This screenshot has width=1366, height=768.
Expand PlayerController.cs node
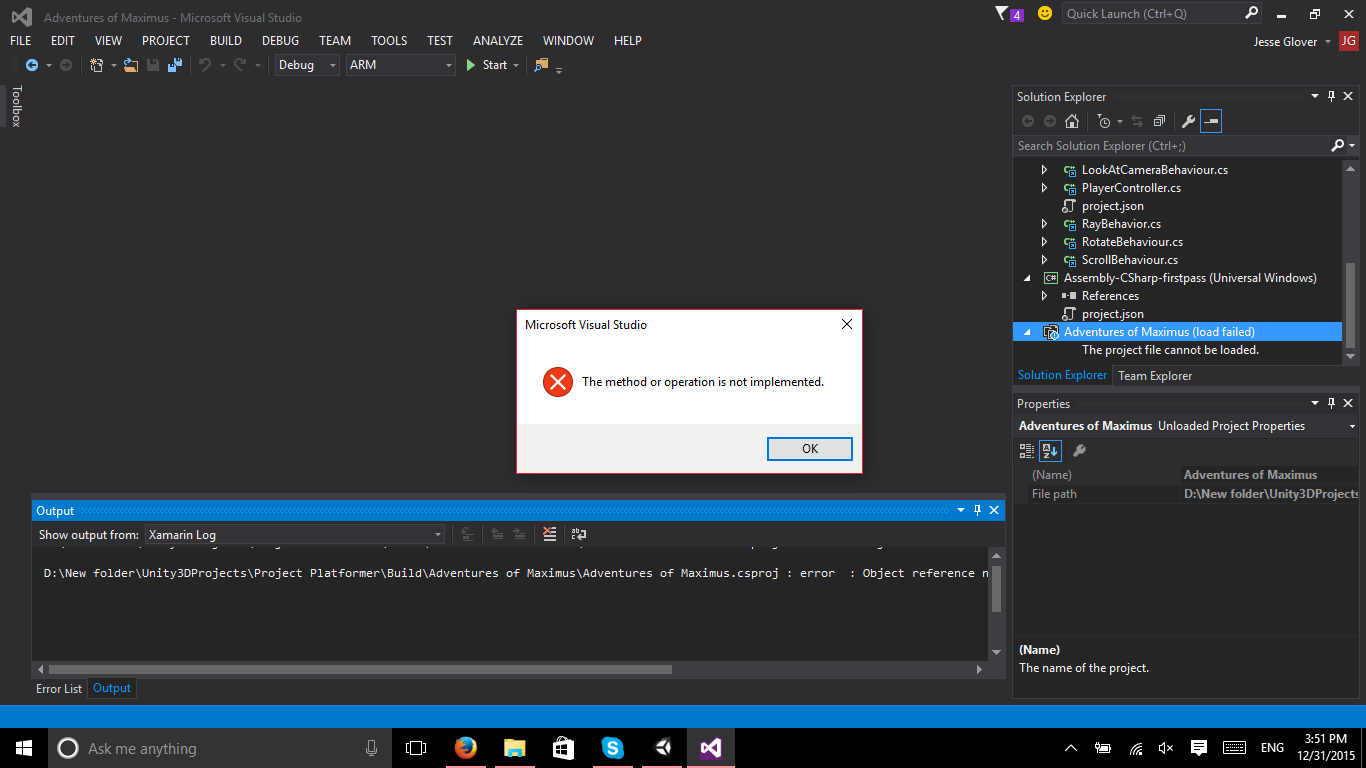(x=1045, y=188)
